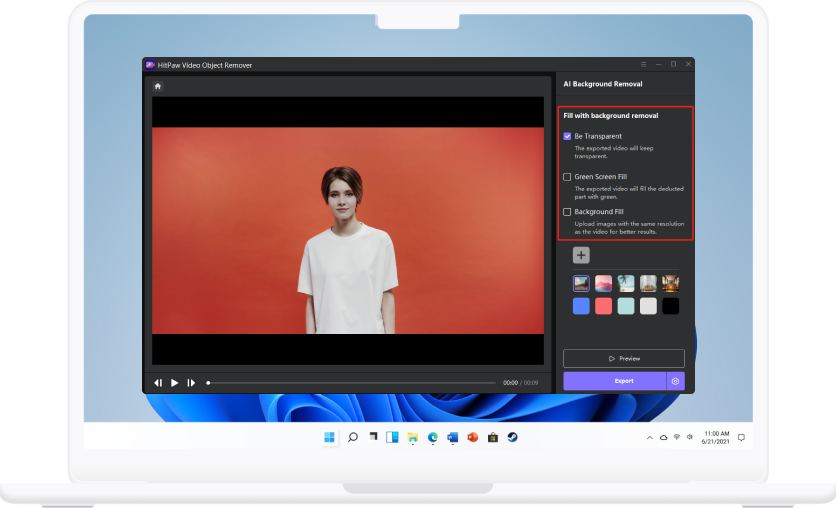This screenshot has width=836, height=508.
Task: Pick the blue color swatch
Action: [581, 306]
